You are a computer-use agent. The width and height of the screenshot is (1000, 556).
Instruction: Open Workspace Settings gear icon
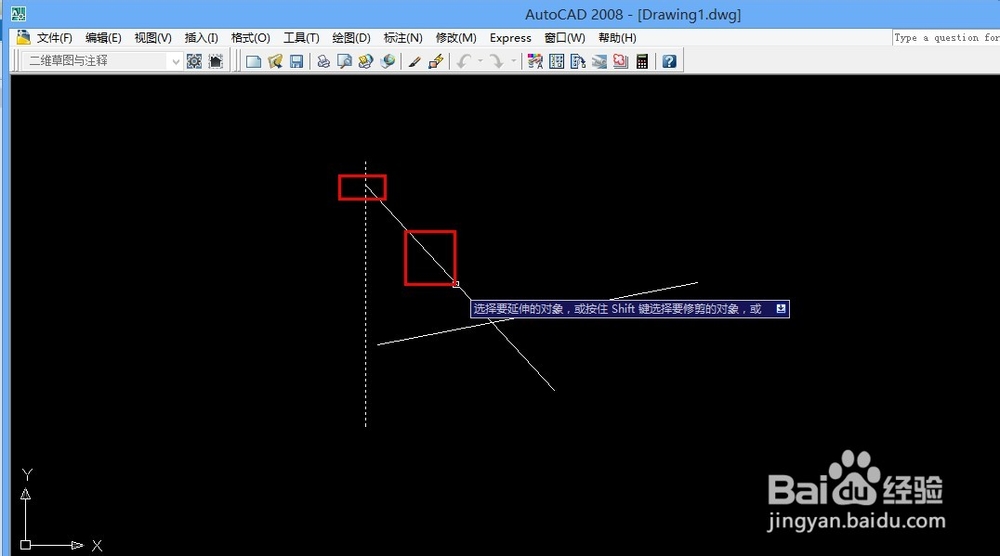pos(195,61)
